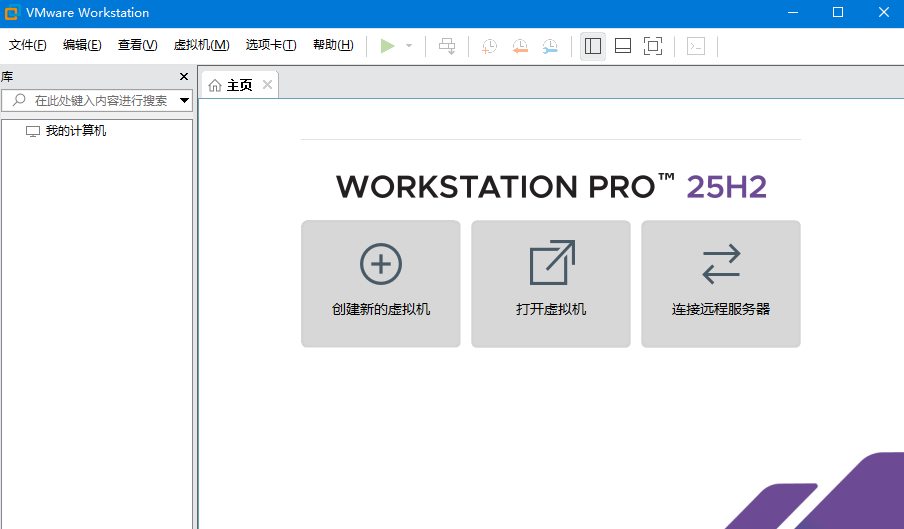The width and height of the screenshot is (904, 529).
Task: Click the send Ctrl+Alt+Del toolbar icon
Action: coord(447,46)
